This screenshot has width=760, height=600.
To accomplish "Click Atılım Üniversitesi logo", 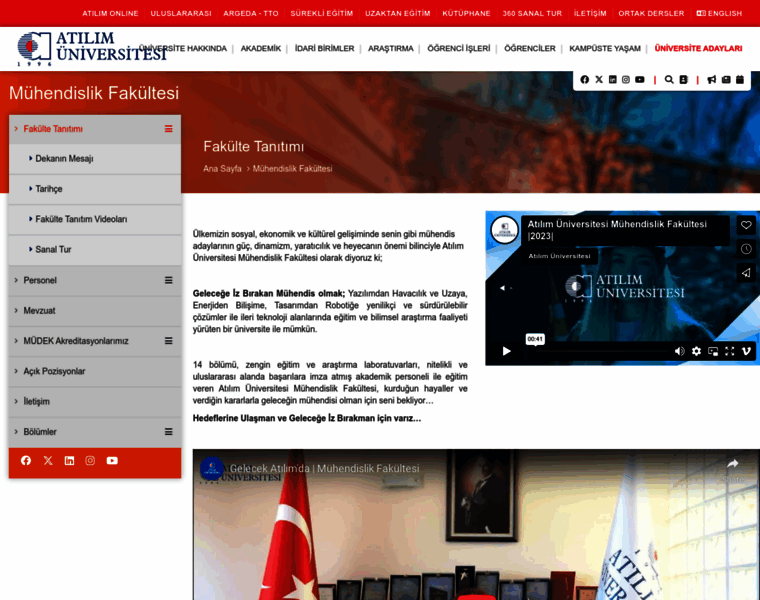I will pyautogui.click(x=92, y=48).
